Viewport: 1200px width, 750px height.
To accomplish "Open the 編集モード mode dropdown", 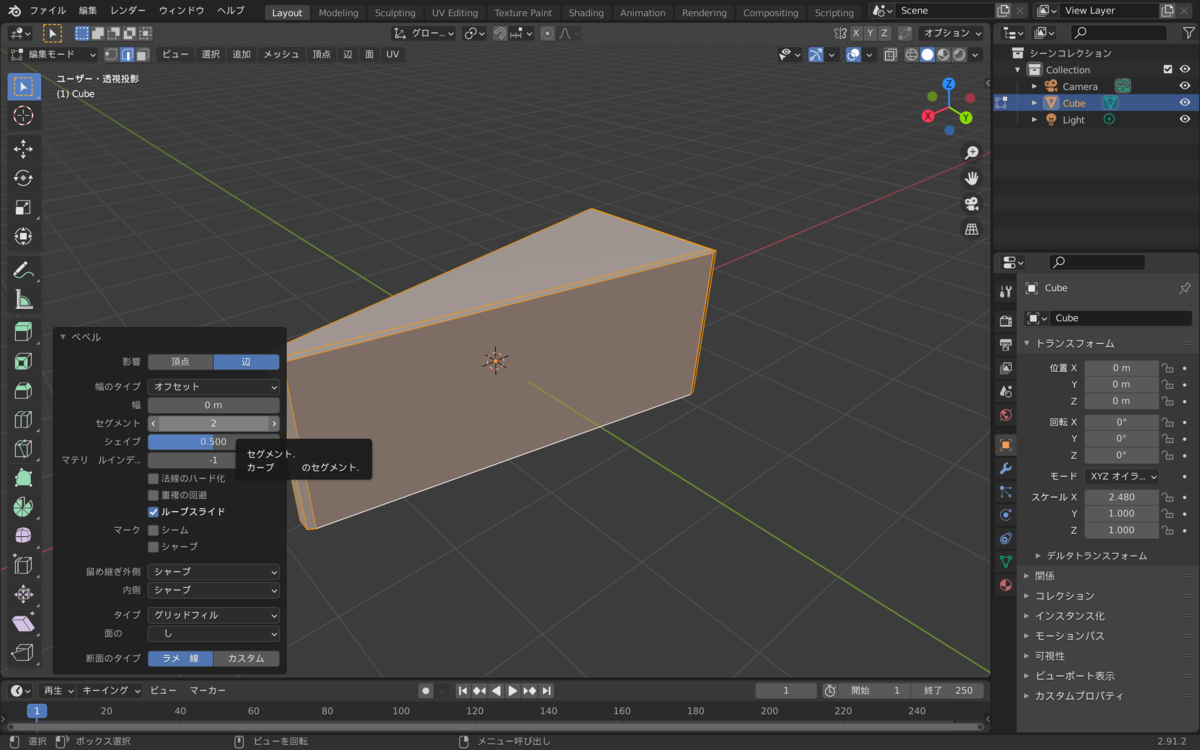I will 54,54.
